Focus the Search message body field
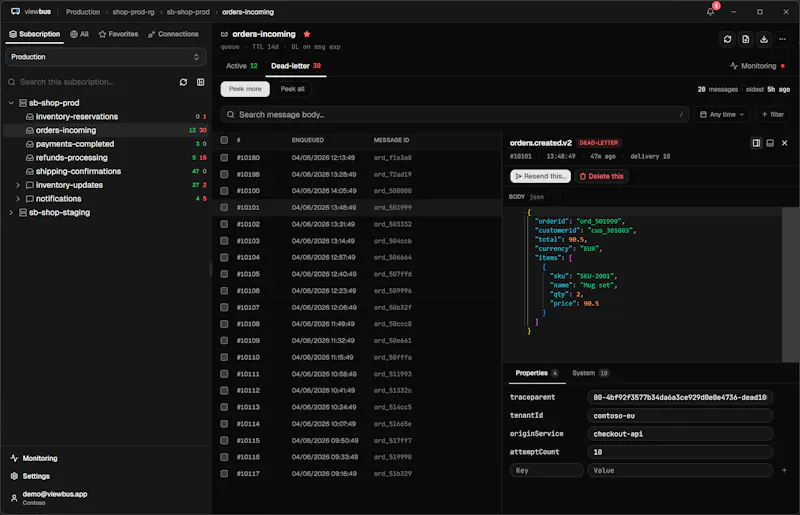Screen dimensions: 800x515 coord(455,114)
